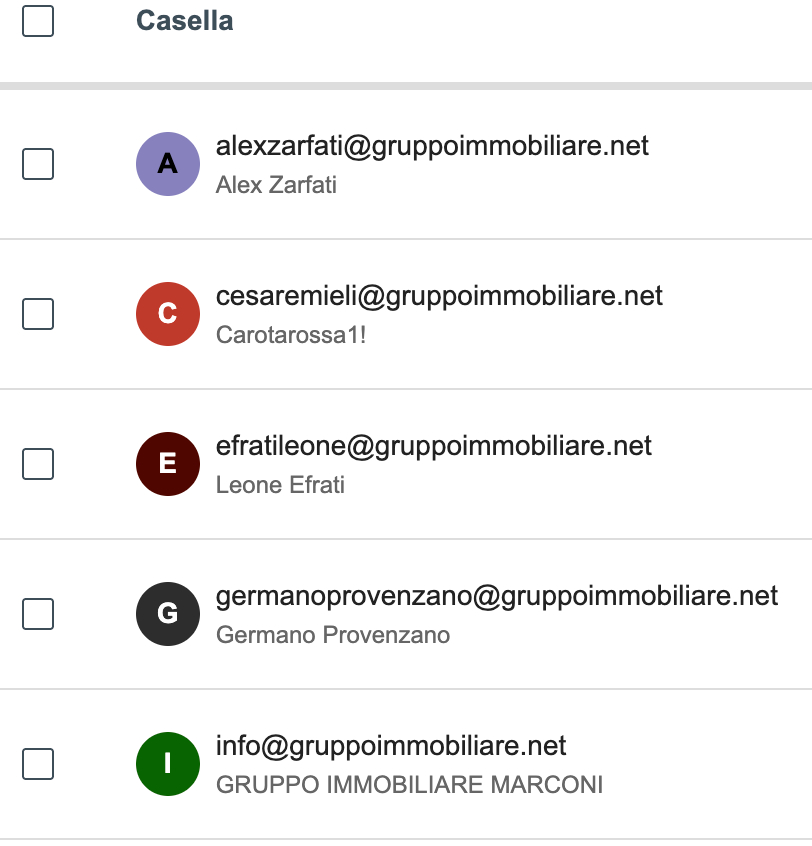Image resolution: width=812 pixels, height=846 pixels.
Task: Open cesaremieli@gruppoimmobiliare.net mailbox
Action: (439, 297)
